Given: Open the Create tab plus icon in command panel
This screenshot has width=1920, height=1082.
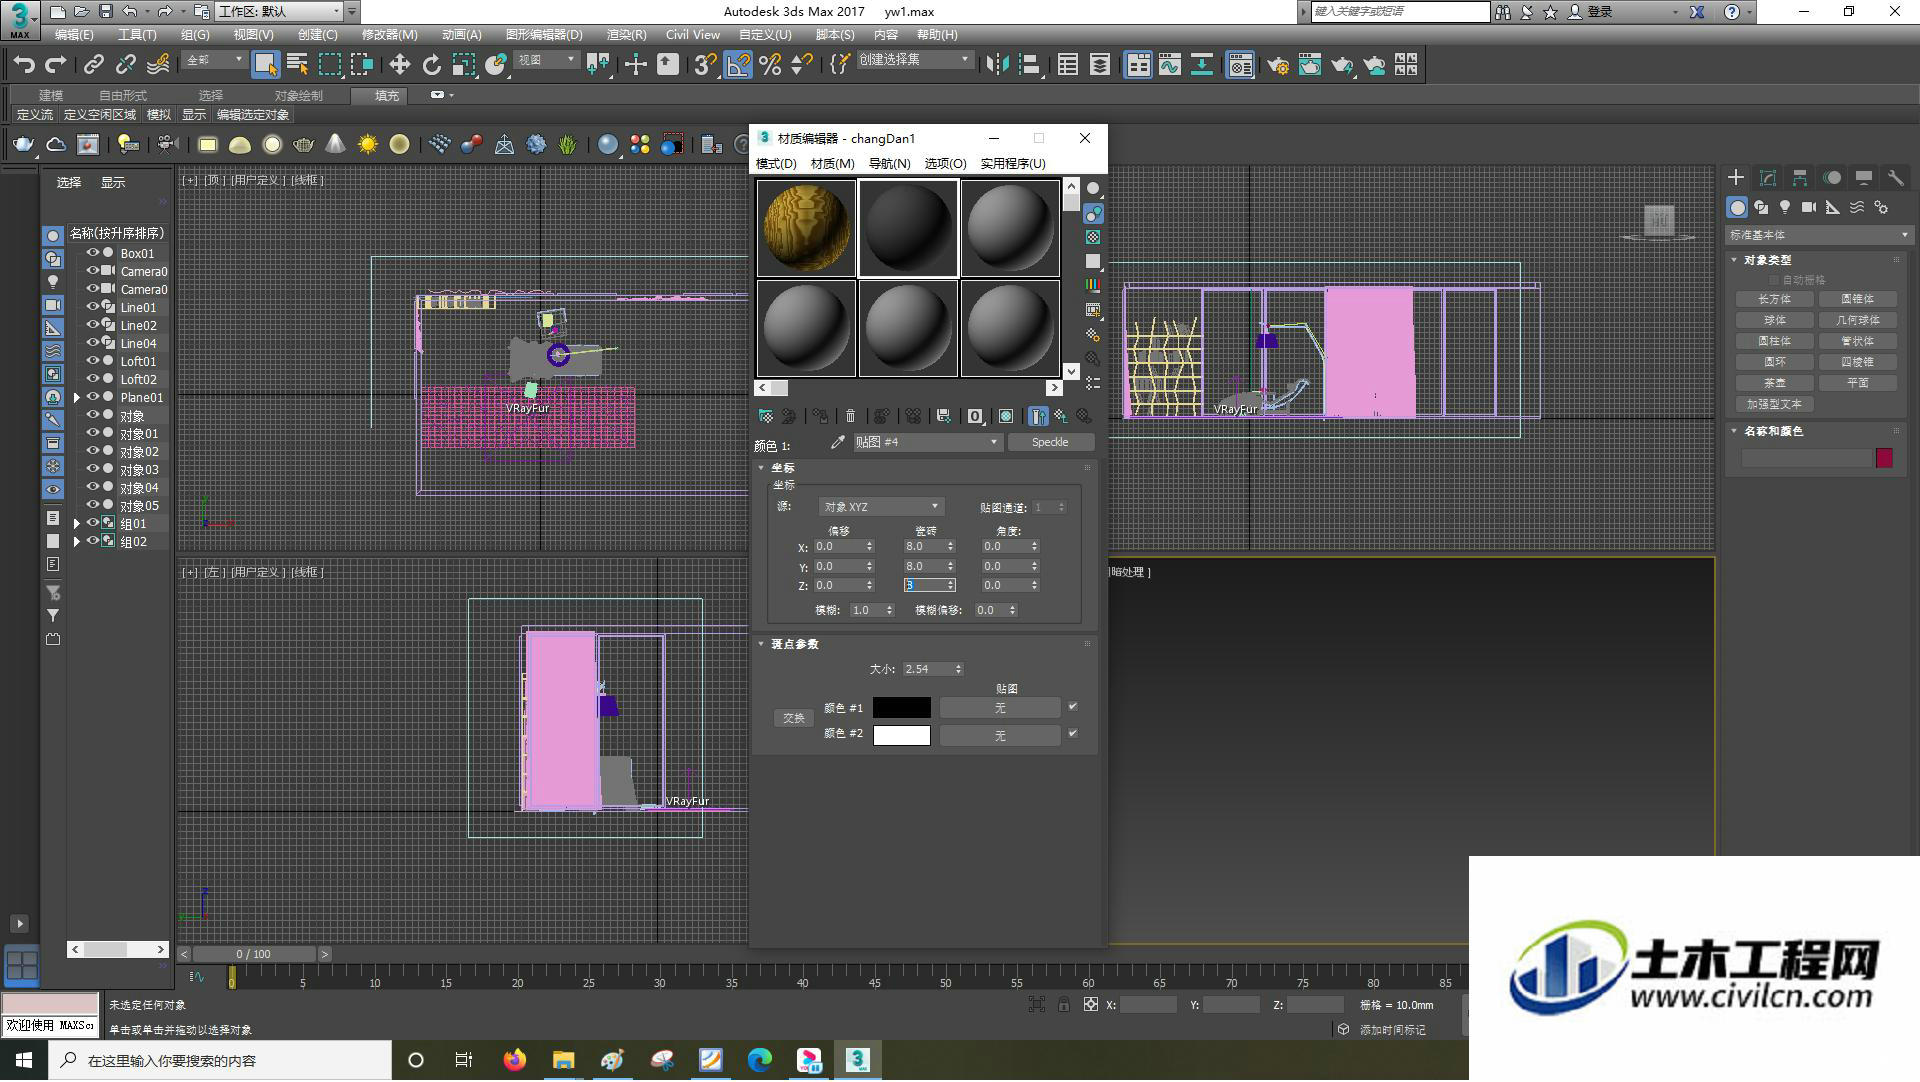Looking at the screenshot, I should 1736,178.
